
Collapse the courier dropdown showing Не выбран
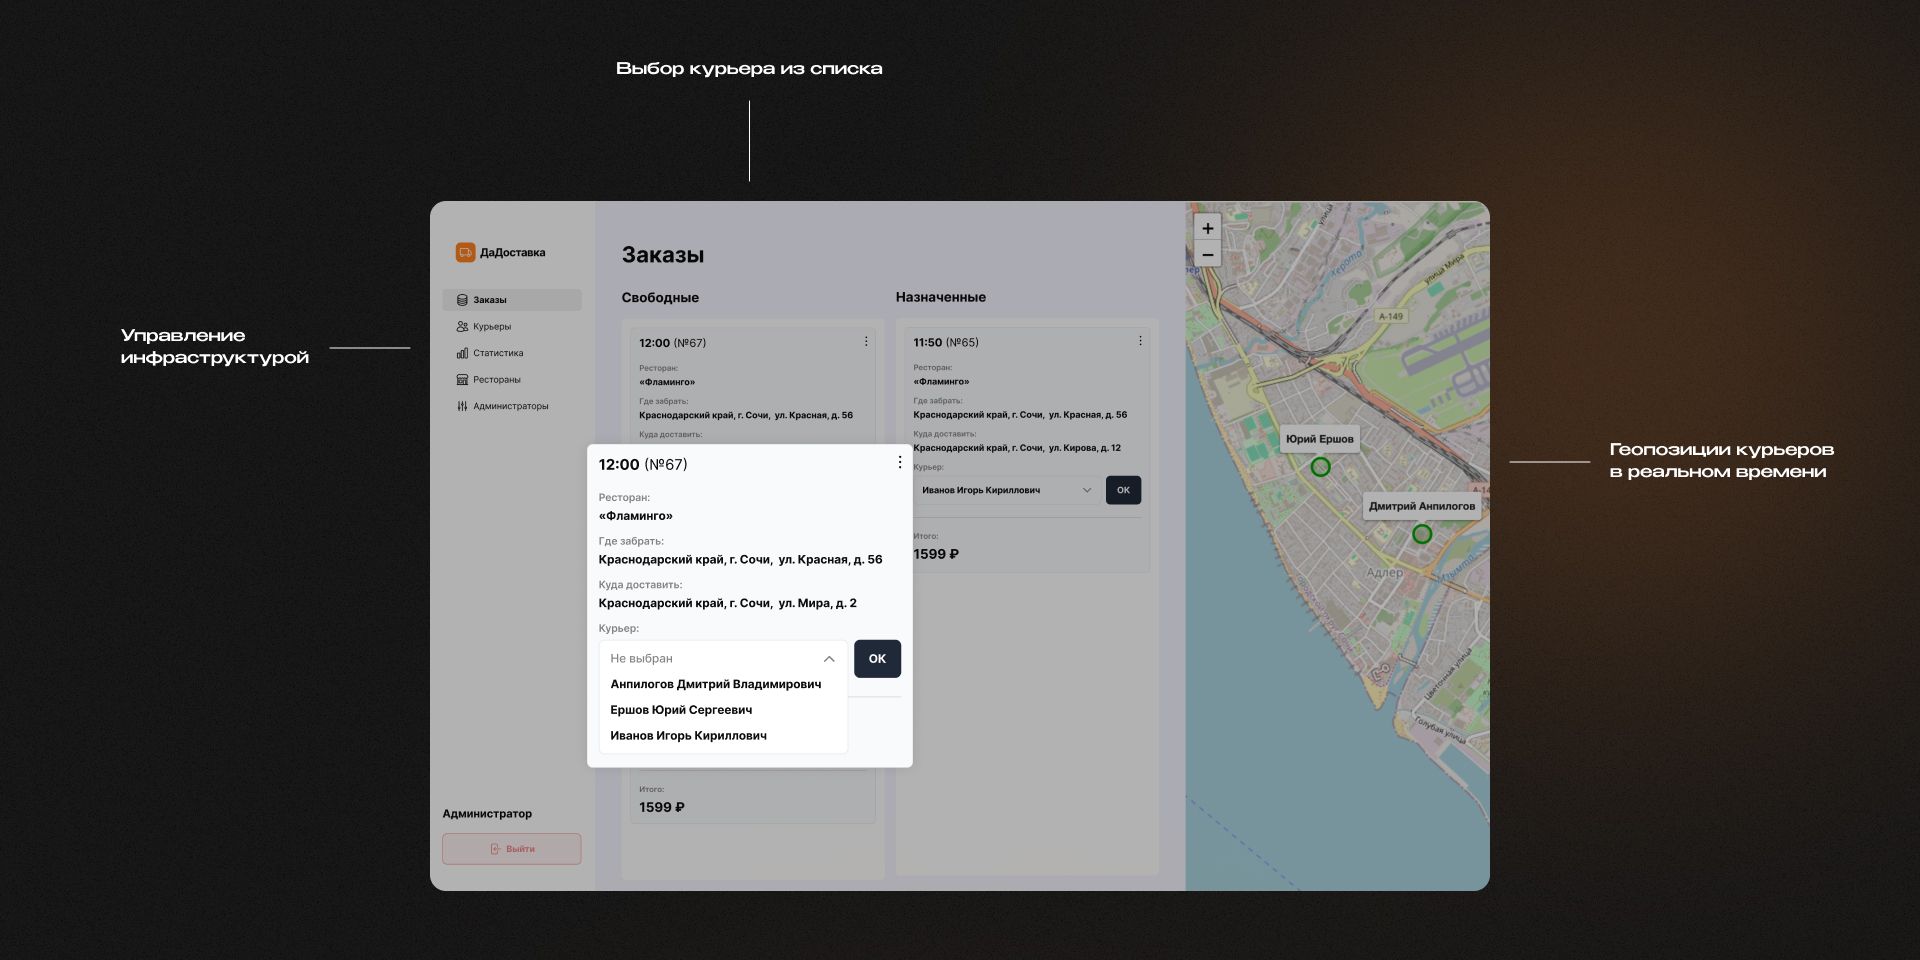[x=723, y=659]
